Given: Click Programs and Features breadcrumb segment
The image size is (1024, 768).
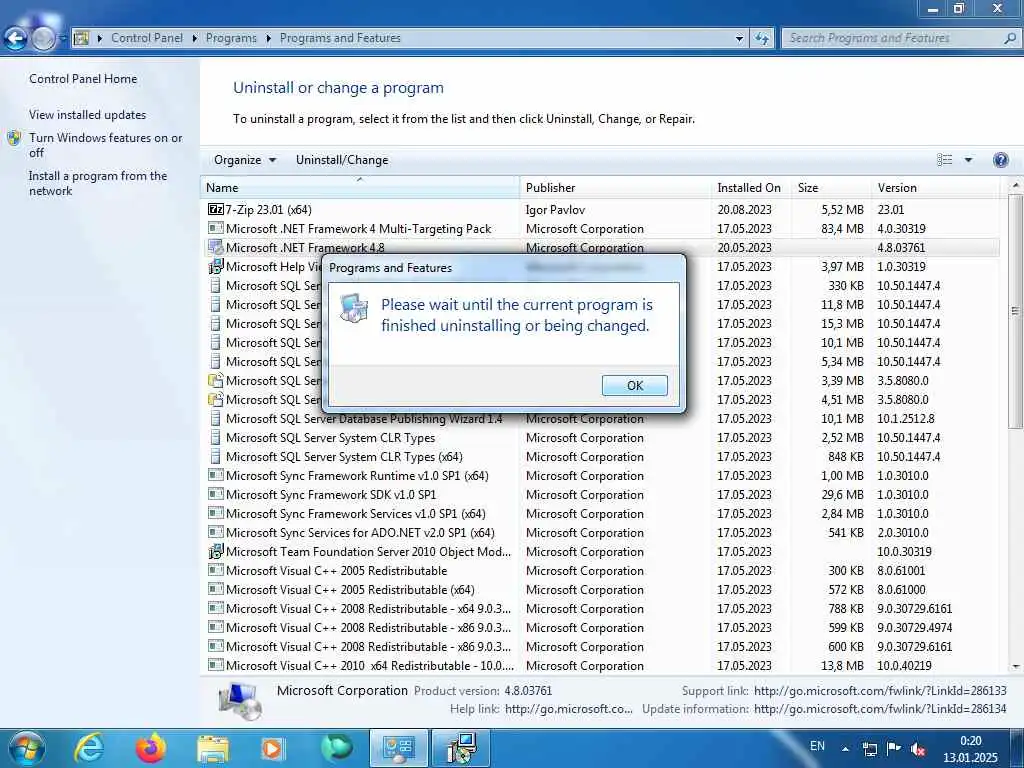Looking at the screenshot, I should (x=340, y=38).
